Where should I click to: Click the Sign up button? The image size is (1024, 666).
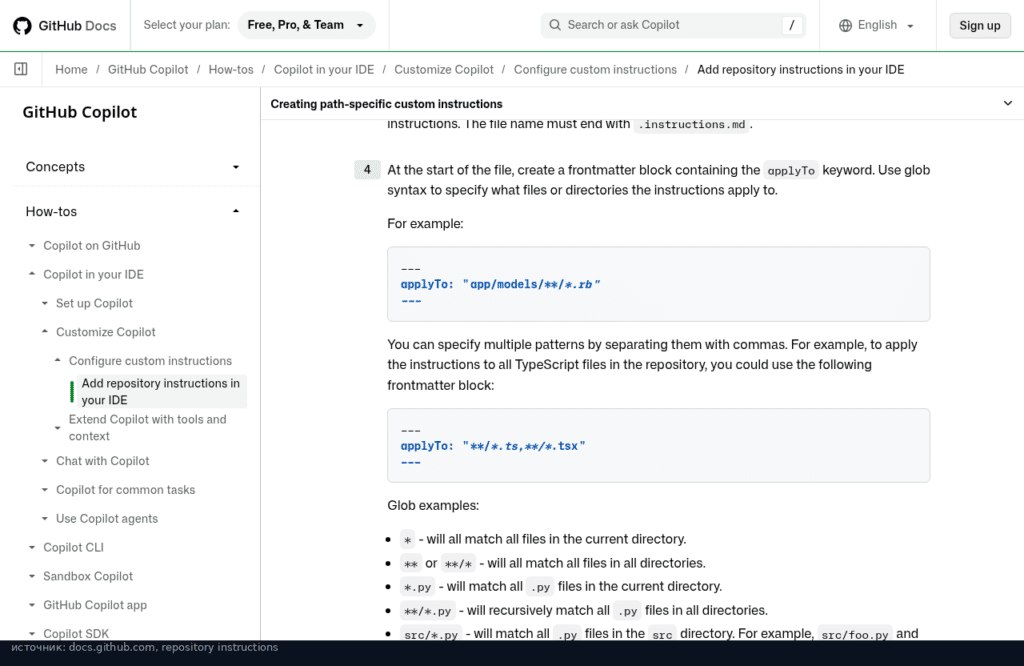click(x=980, y=25)
